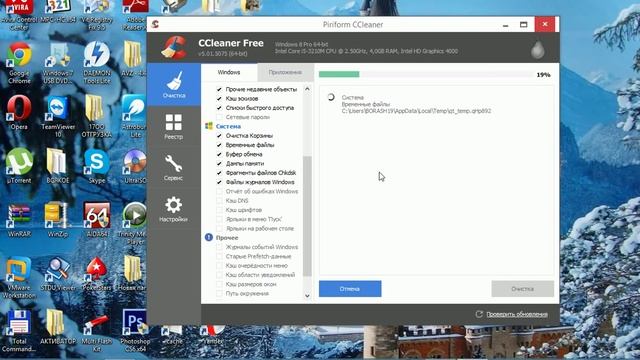Open VMware Workstation desktop shortcut
The height and width of the screenshot is (360, 640).
click(18, 278)
